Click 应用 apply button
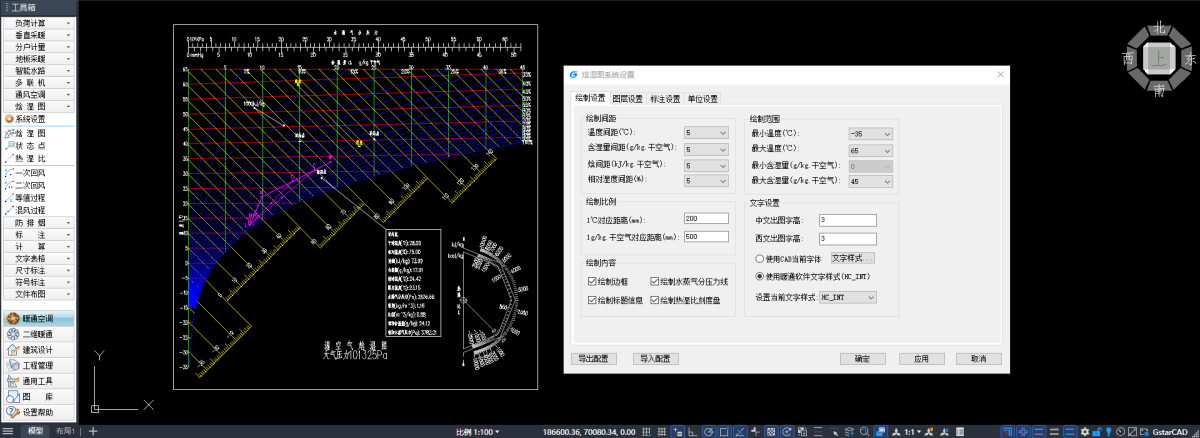The height and width of the screenshot is (438, 1200). (921, 358)
